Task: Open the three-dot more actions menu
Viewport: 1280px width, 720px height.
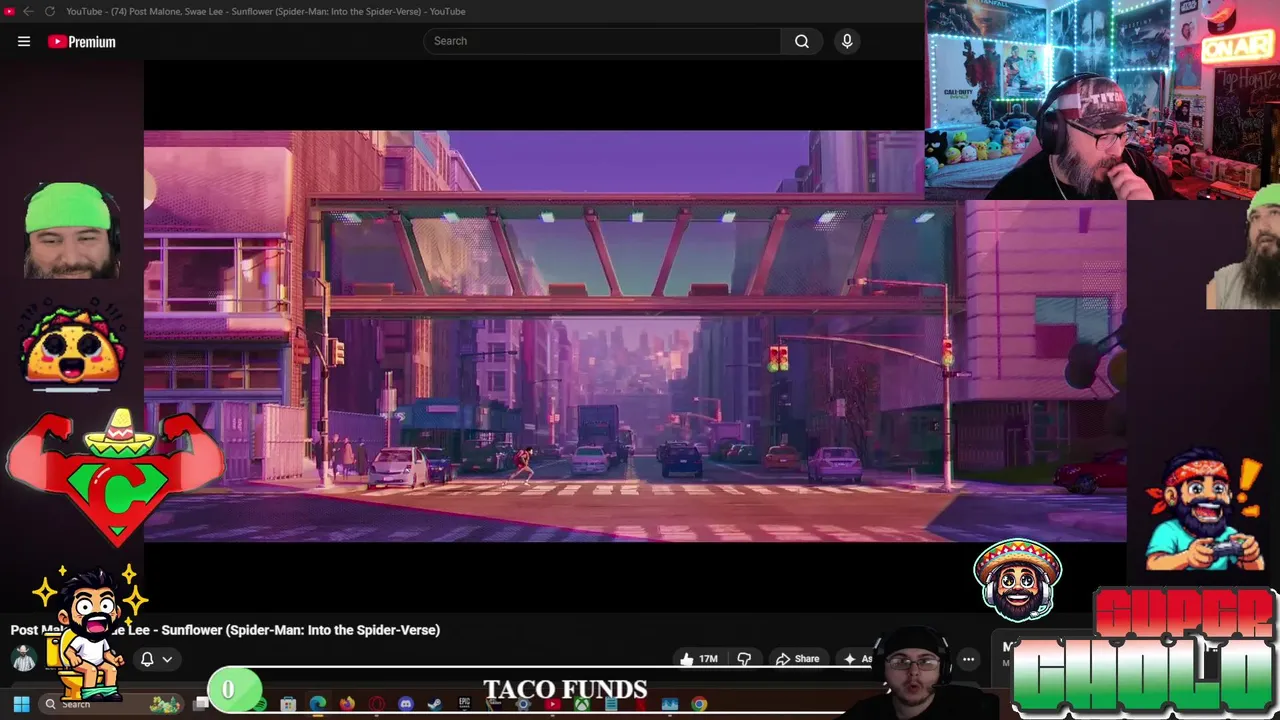Action: click(968, 659)
